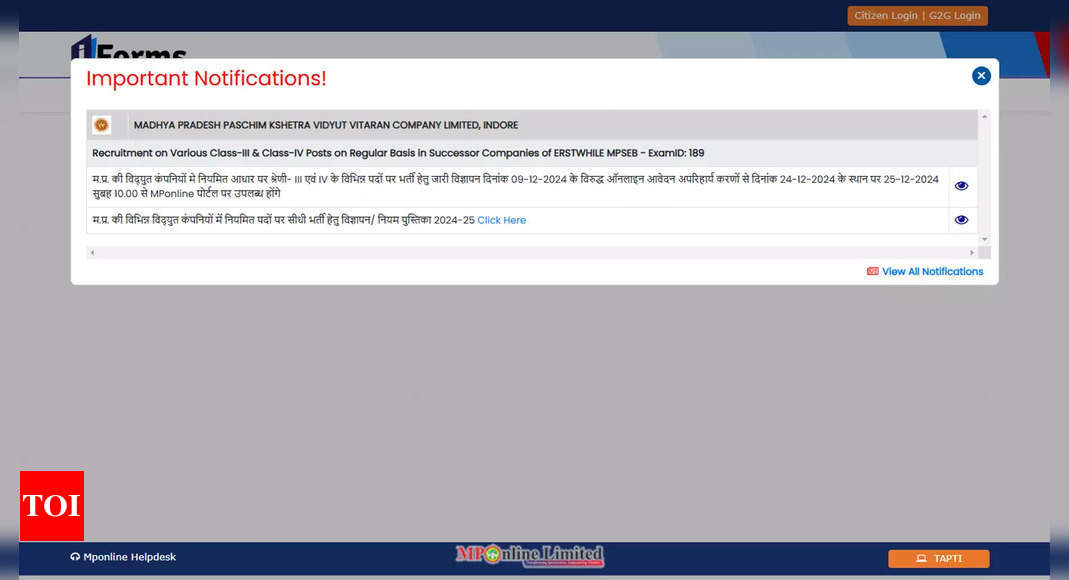This screenshot has height=580, width=1069.
Task: Open Mponline Helpdesk
Action: click(123, 557)
